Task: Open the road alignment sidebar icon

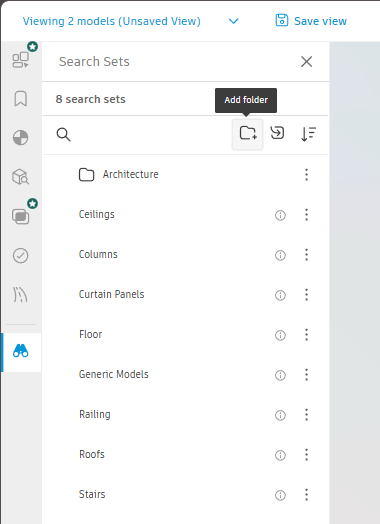Action: tap(21, 295)
